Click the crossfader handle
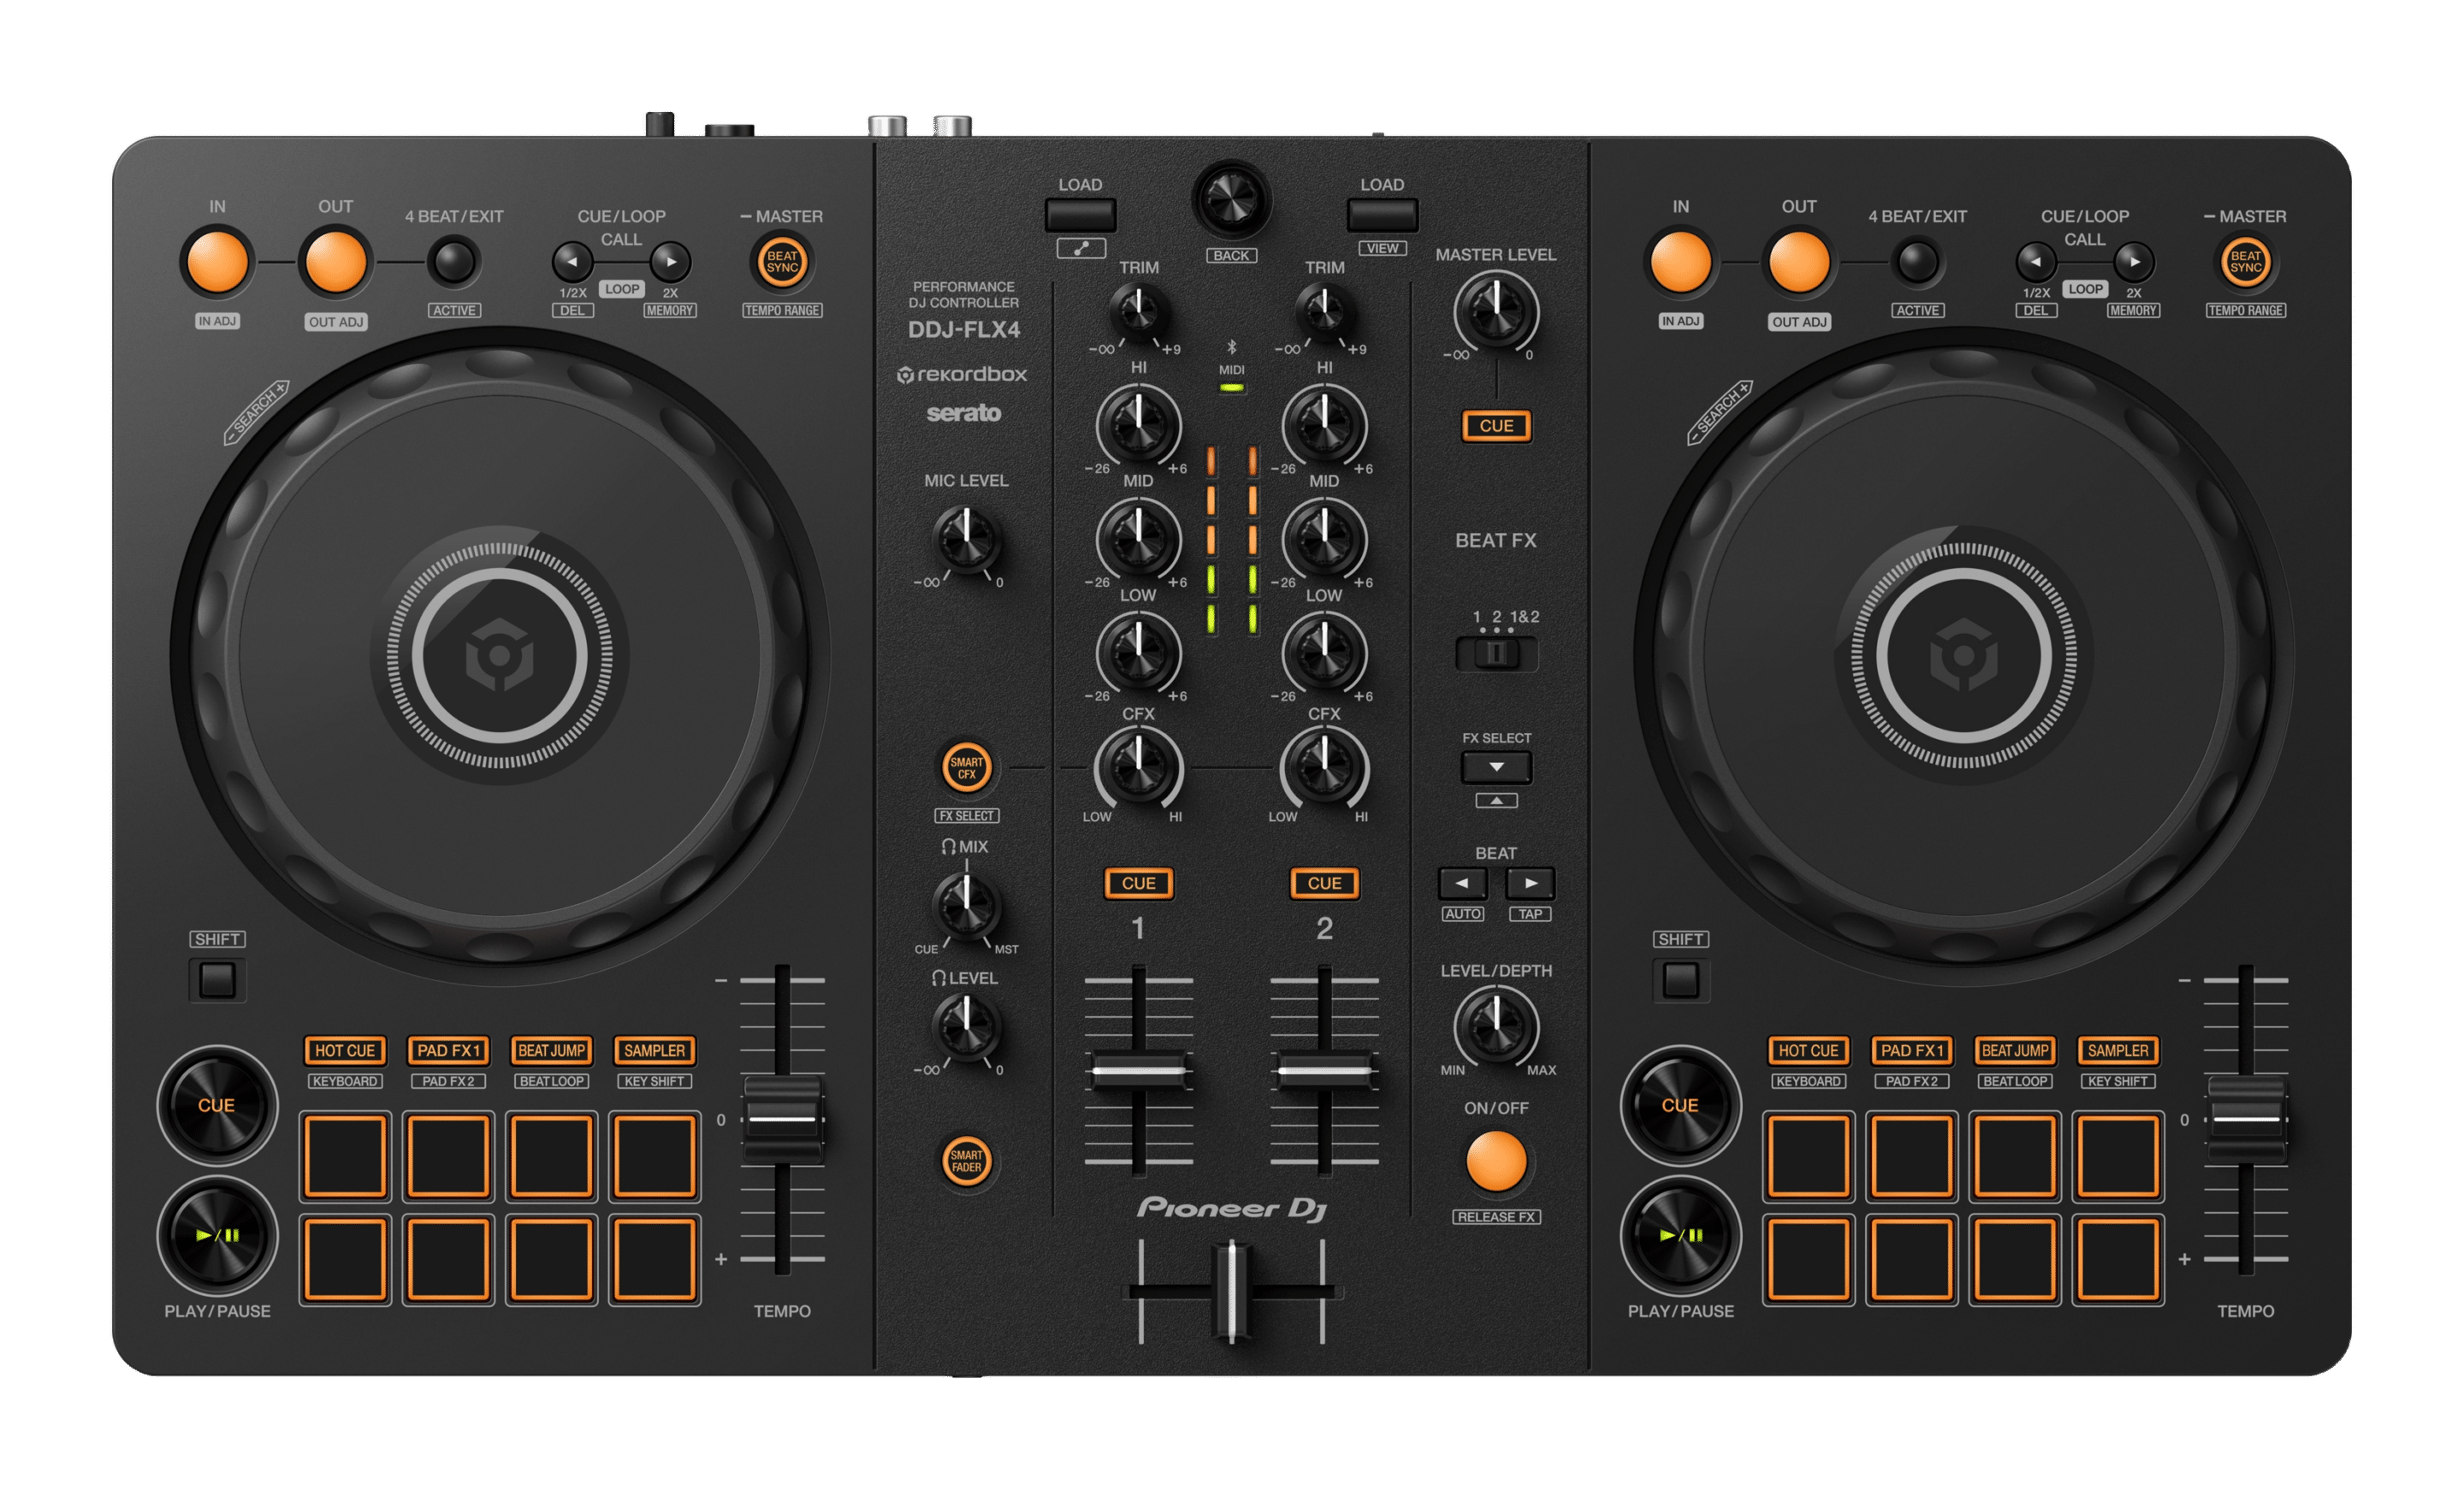 click(1231, 1291)
